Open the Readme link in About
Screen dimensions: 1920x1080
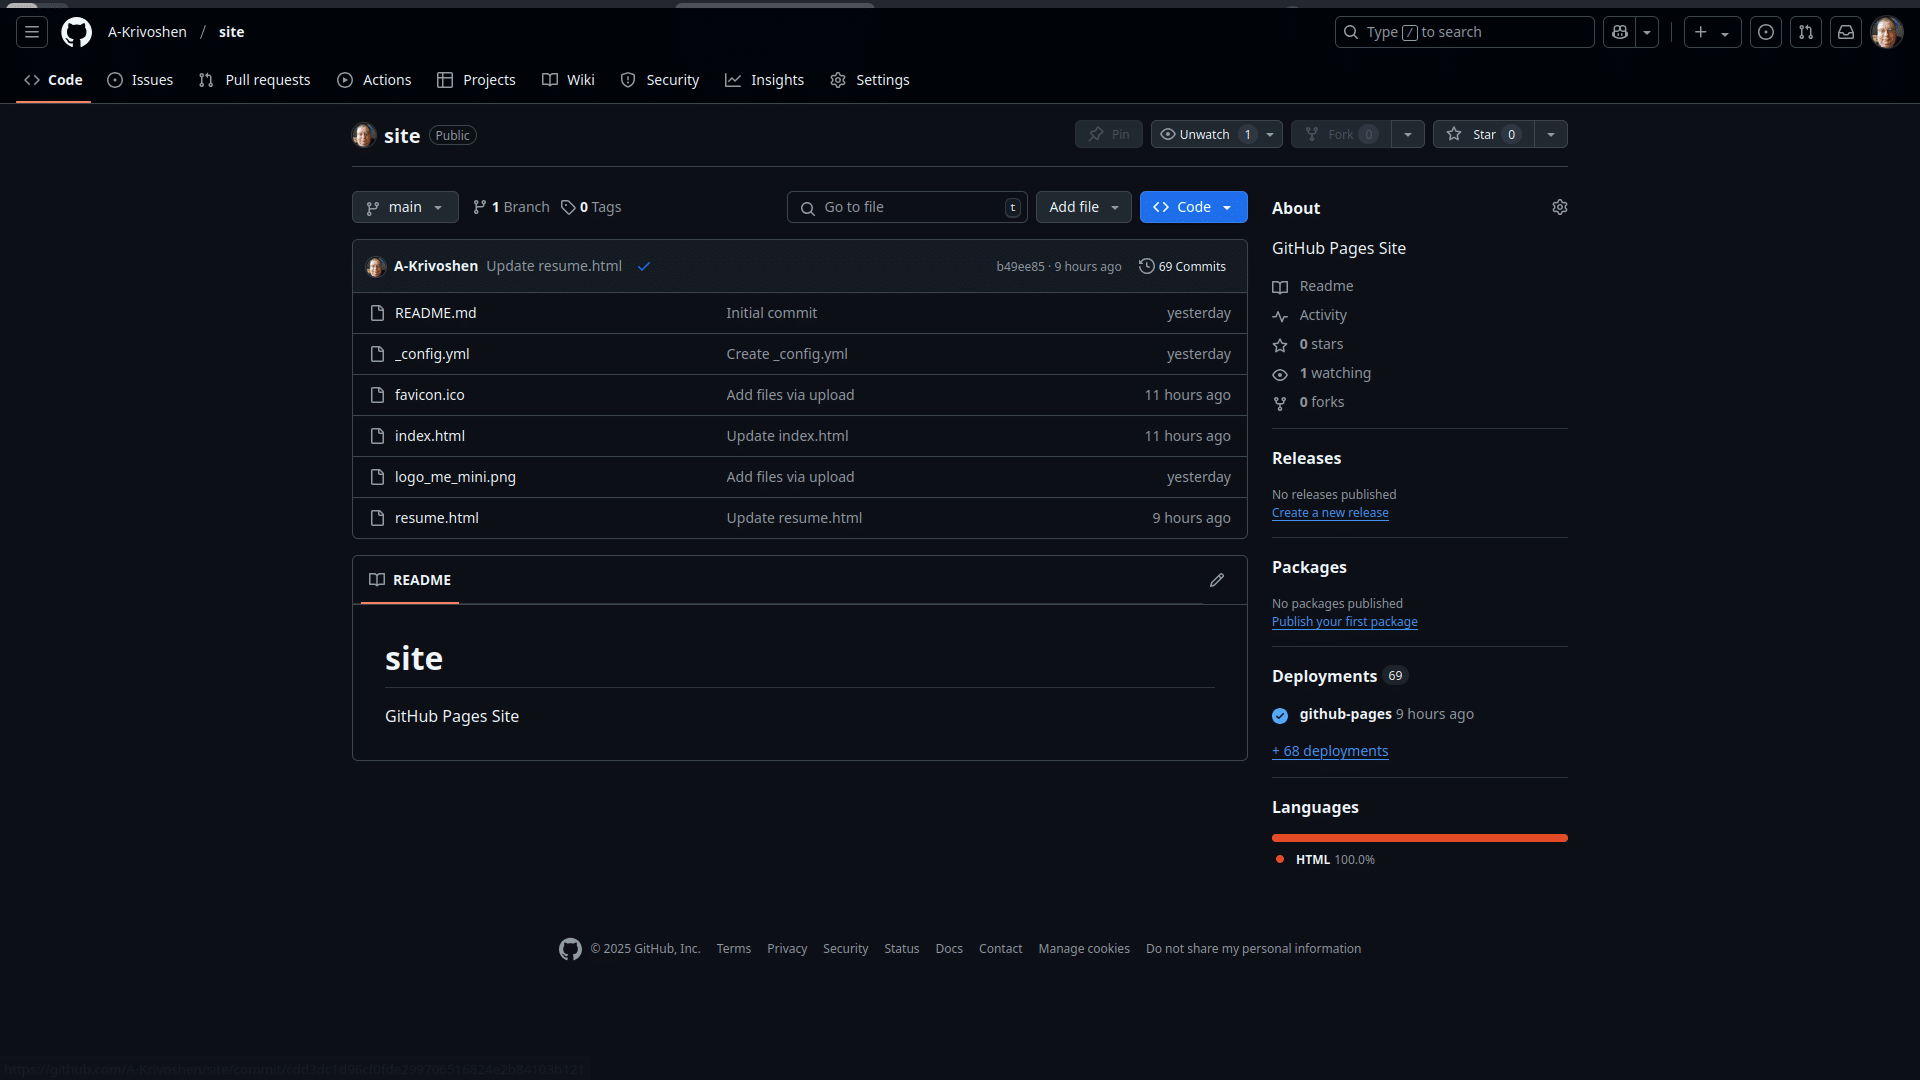(1313, 287)
